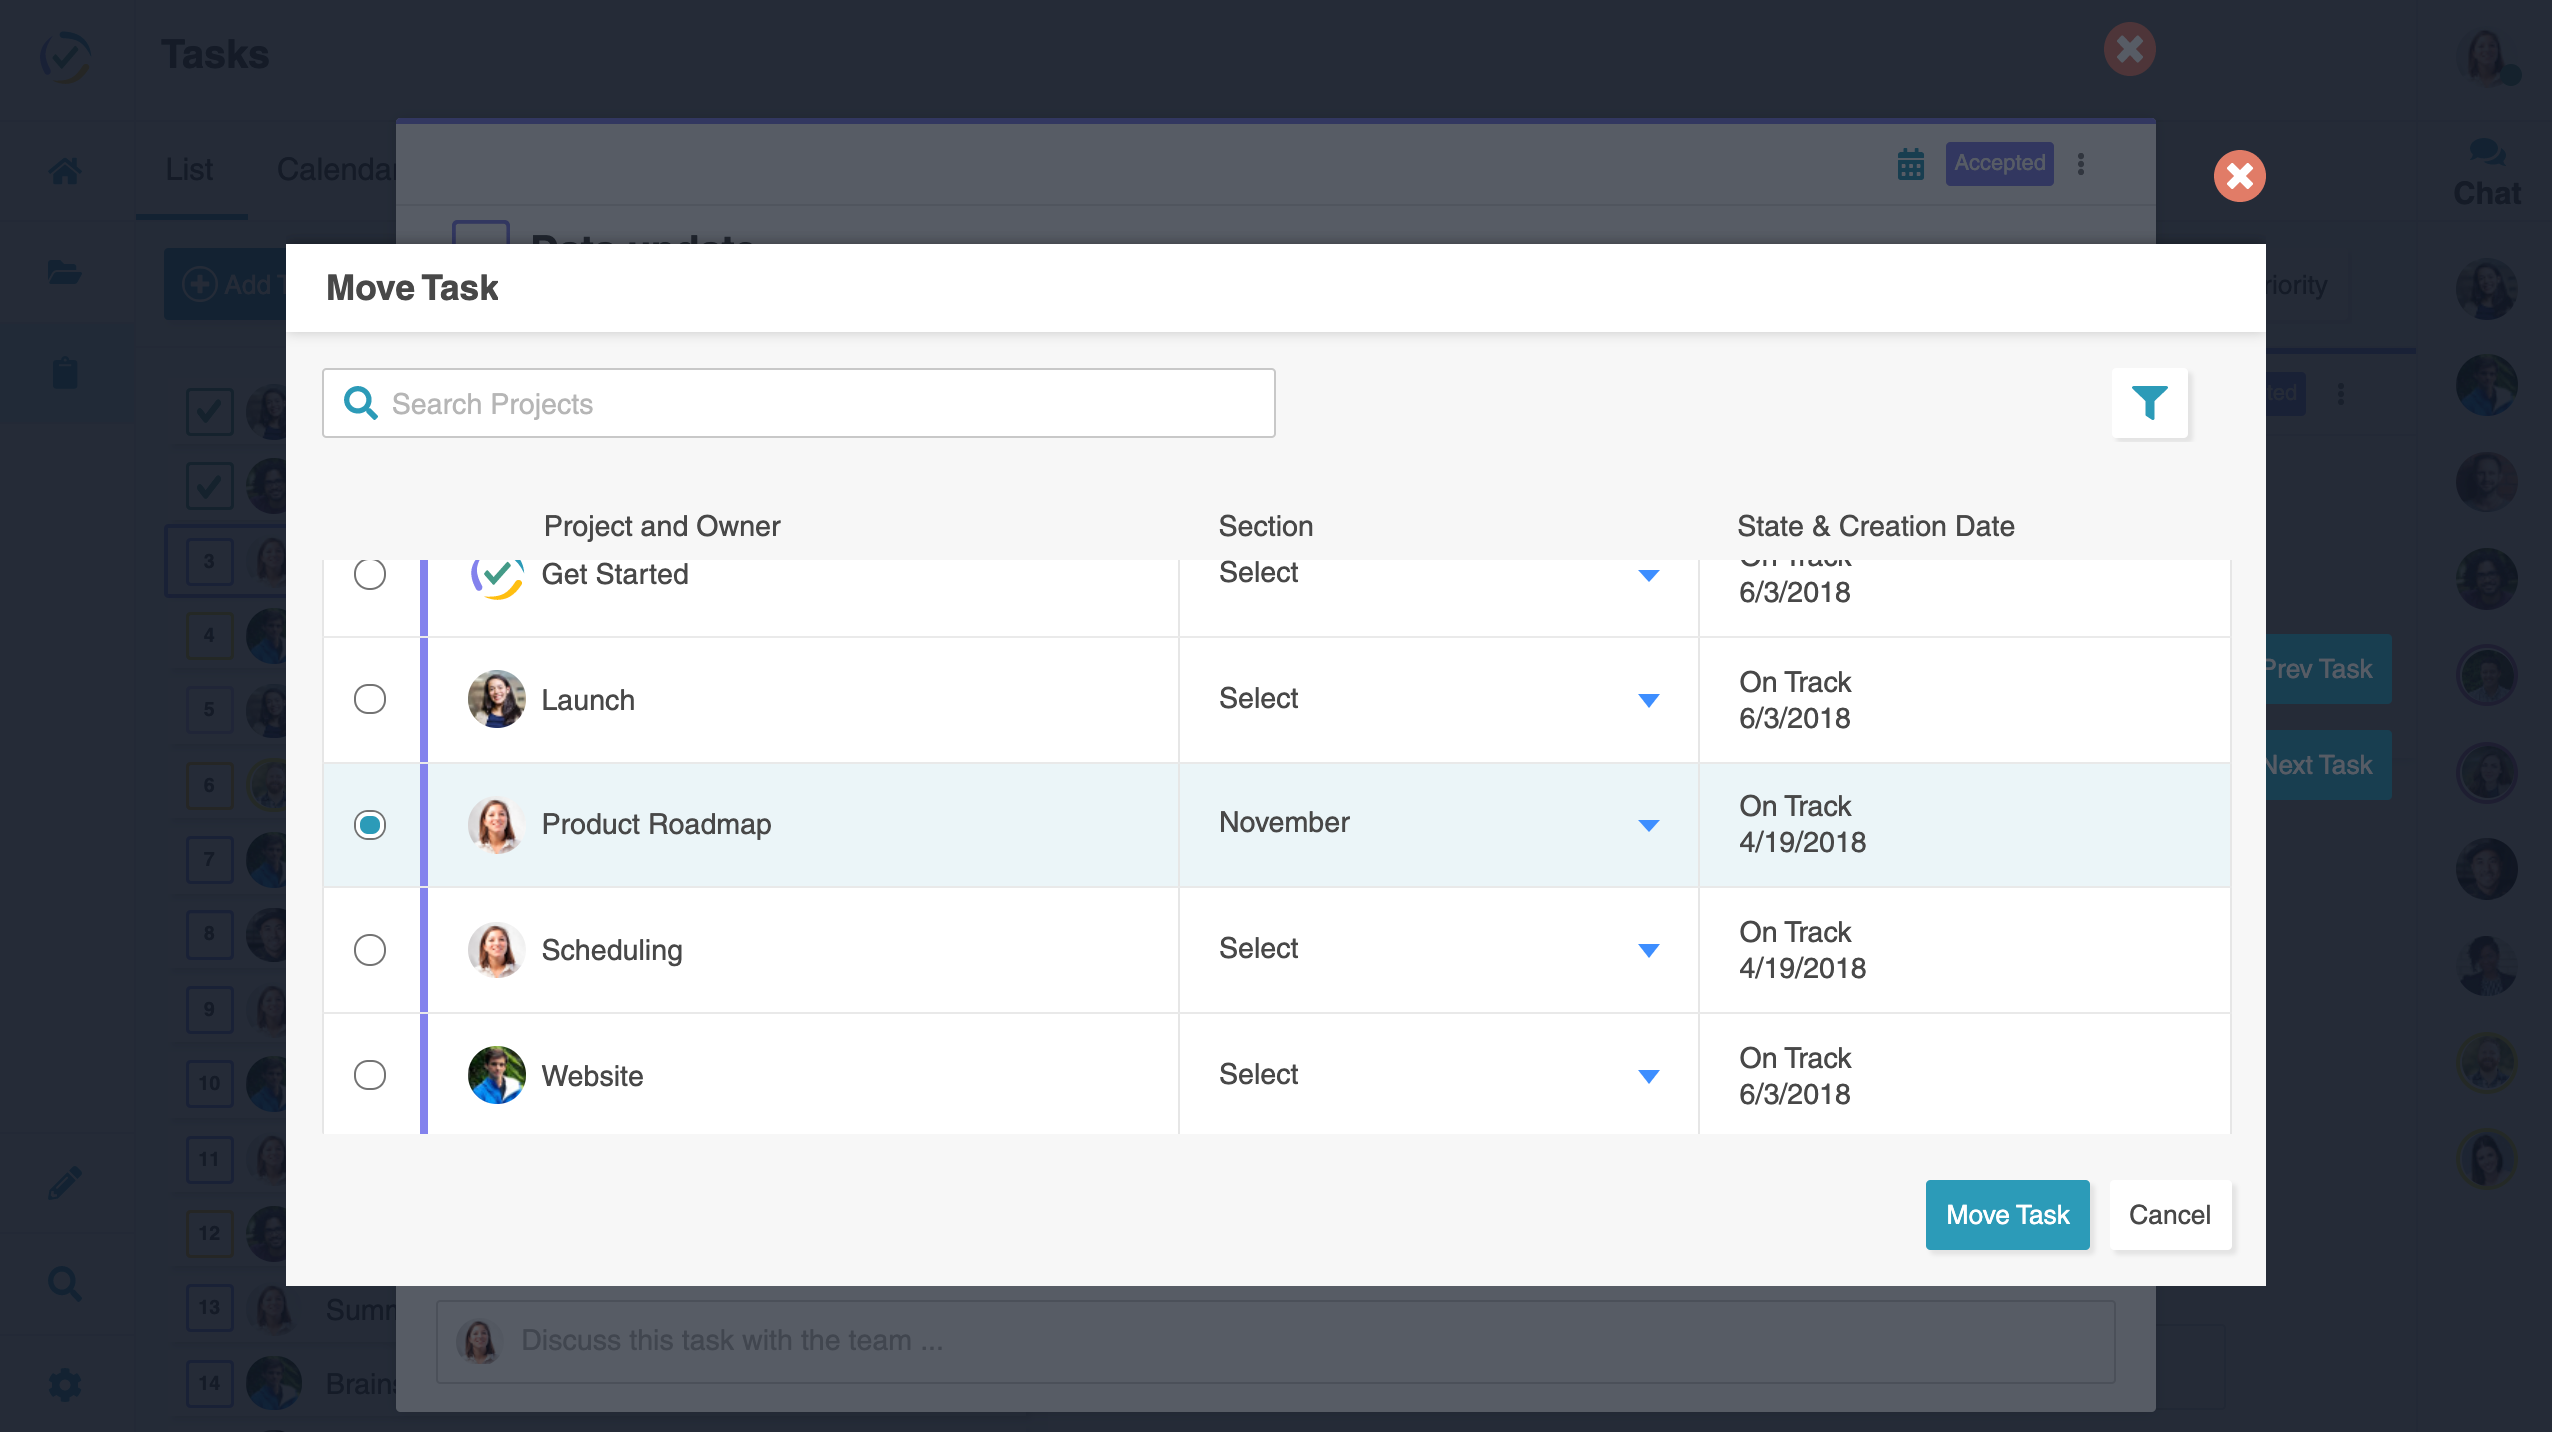Screen dimensions: 2552x1432
Task: Click the calendar icon next to Accepted badge
Action: point(1910,164)
